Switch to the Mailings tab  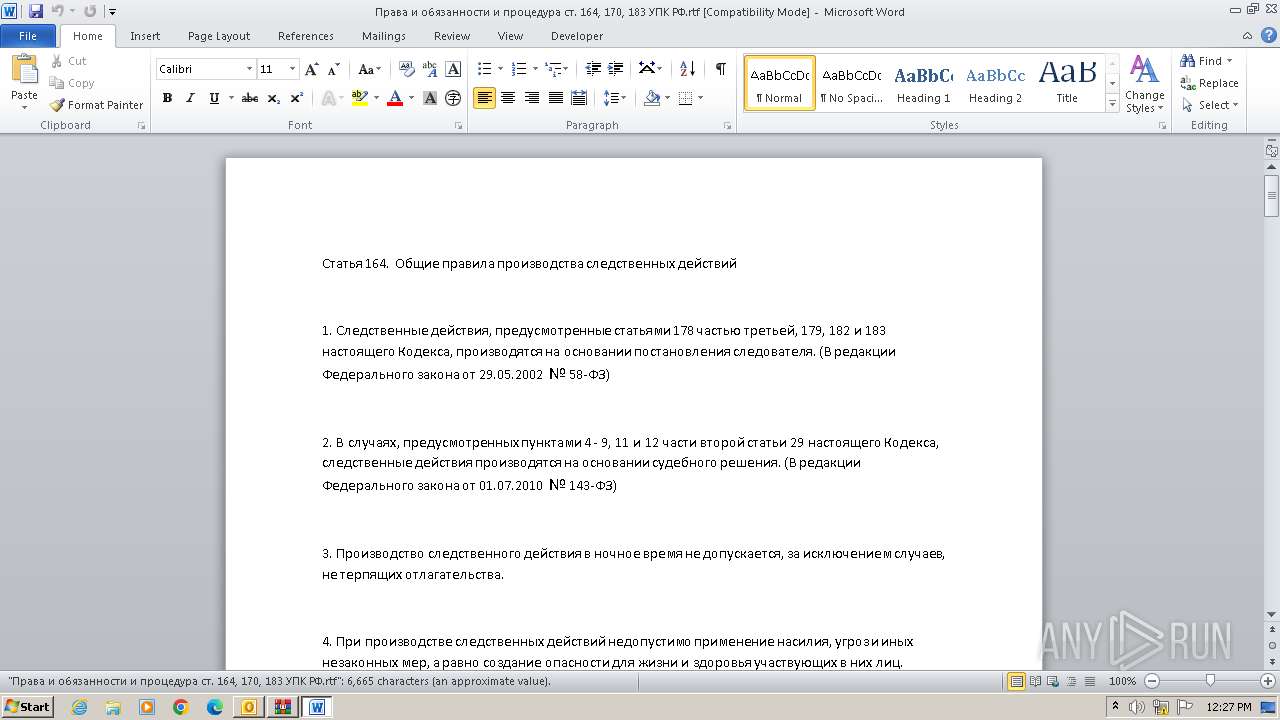click(384, 36)
